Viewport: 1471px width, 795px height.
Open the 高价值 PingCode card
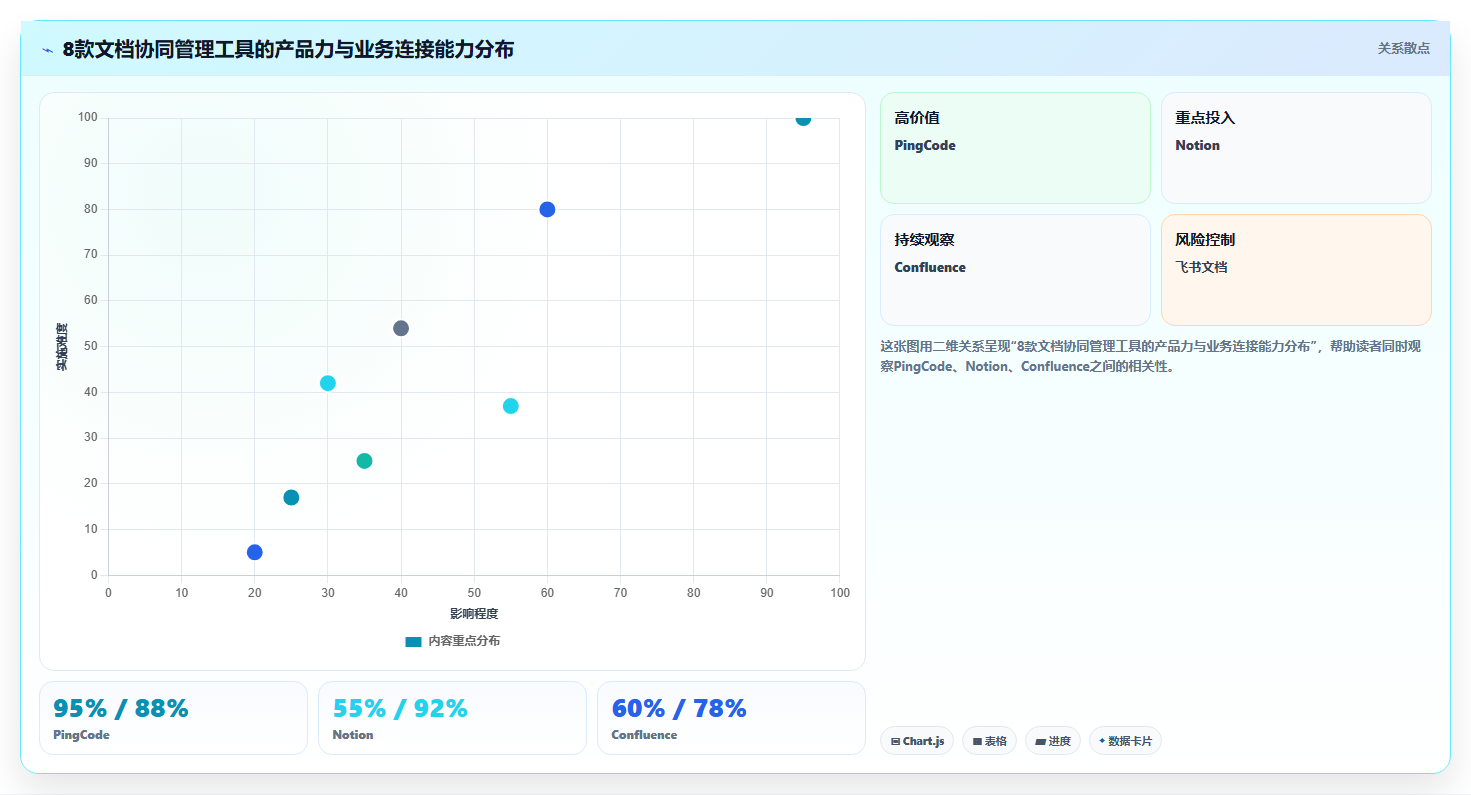1015,148
